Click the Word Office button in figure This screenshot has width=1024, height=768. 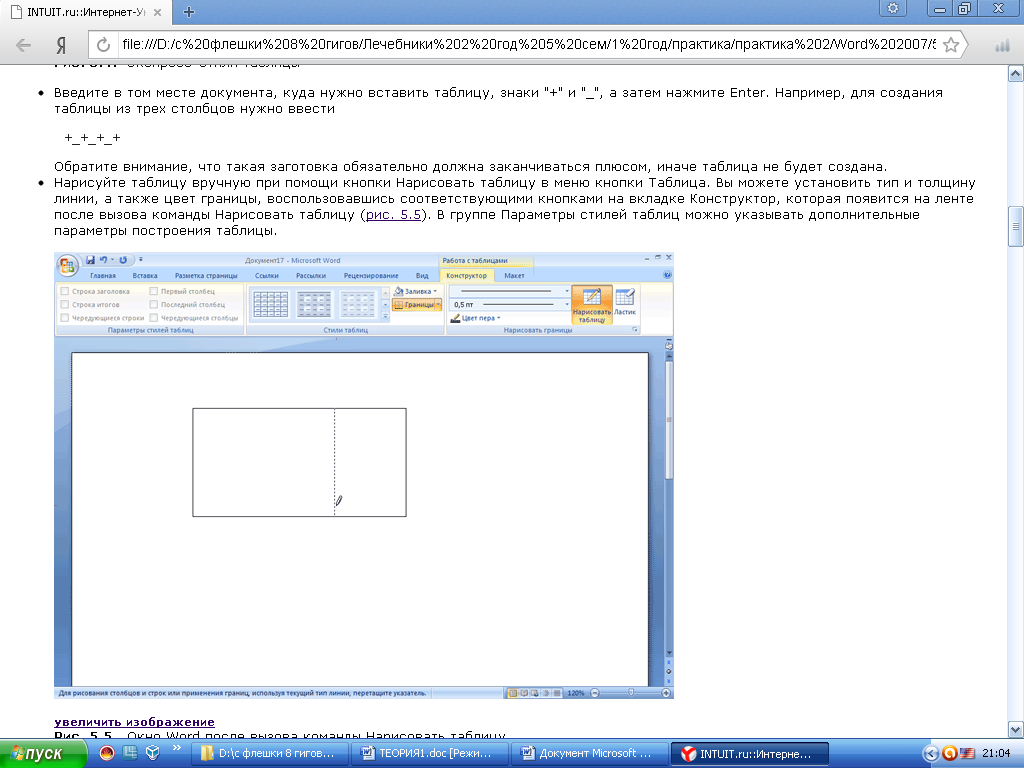(x=67, y=265)
